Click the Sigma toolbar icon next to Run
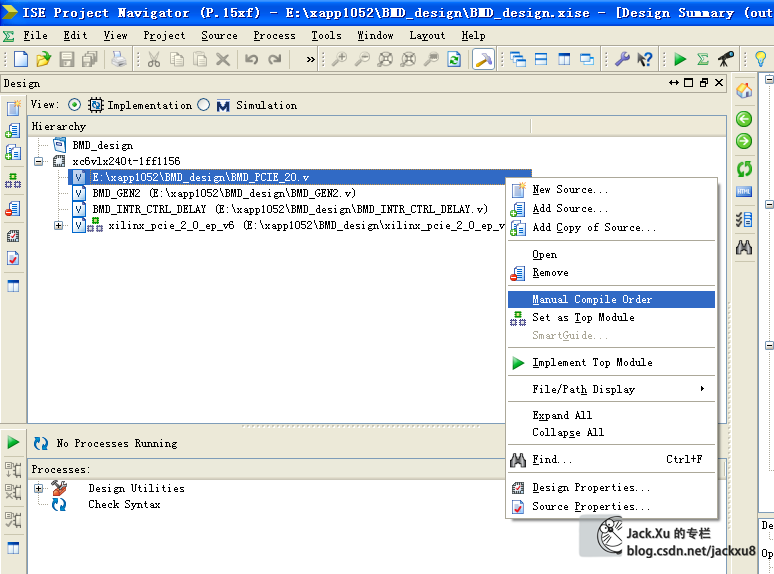774x574 pixels. (703, 59)
